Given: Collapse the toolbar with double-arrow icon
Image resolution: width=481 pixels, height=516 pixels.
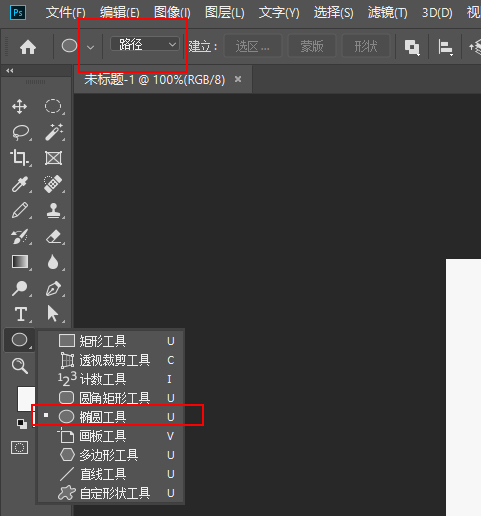Looking at the screenshot, I should [10, 71].
